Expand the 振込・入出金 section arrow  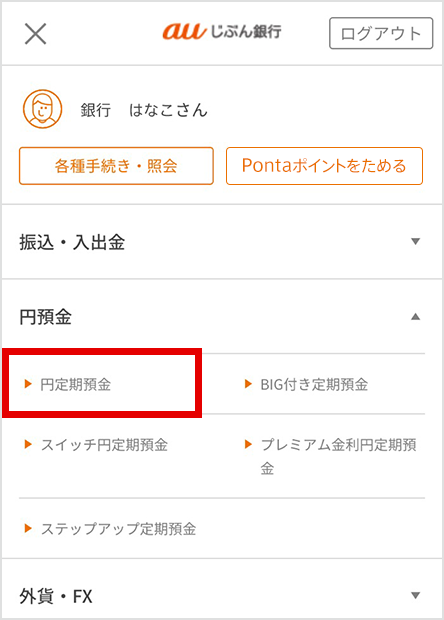pos(415,241)
